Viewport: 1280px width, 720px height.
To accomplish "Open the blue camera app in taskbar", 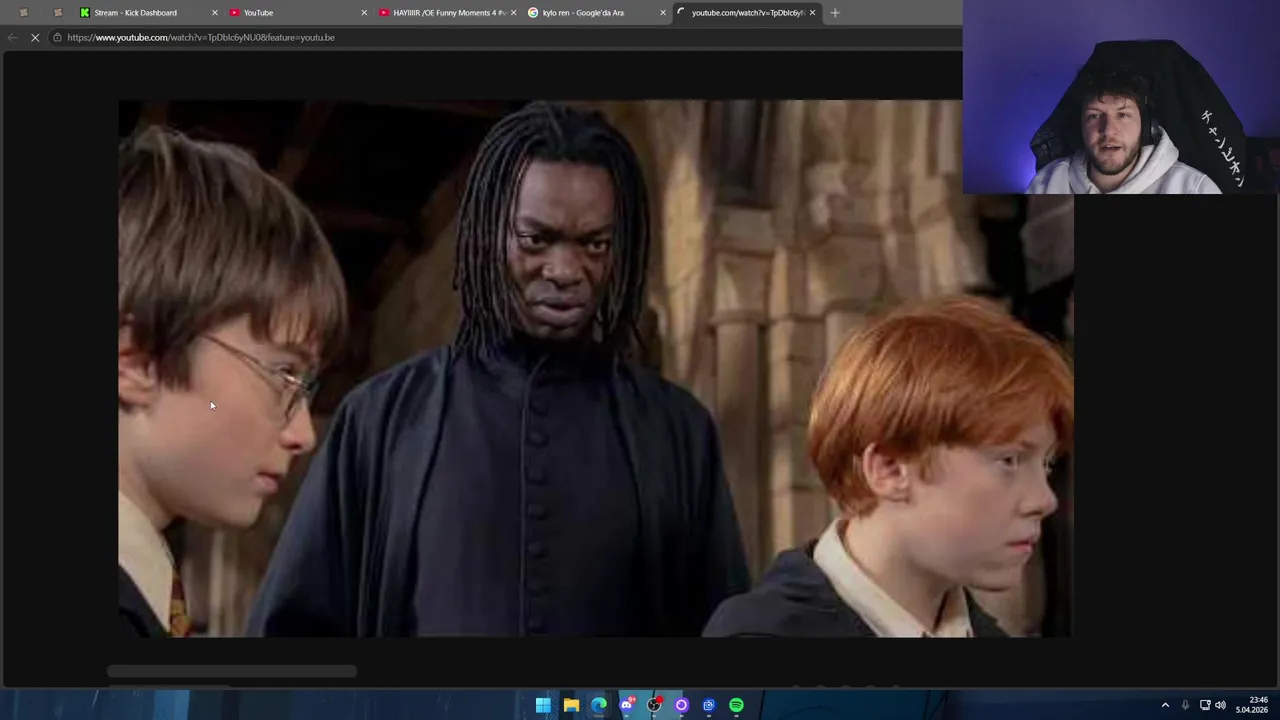I will [709, 705].
